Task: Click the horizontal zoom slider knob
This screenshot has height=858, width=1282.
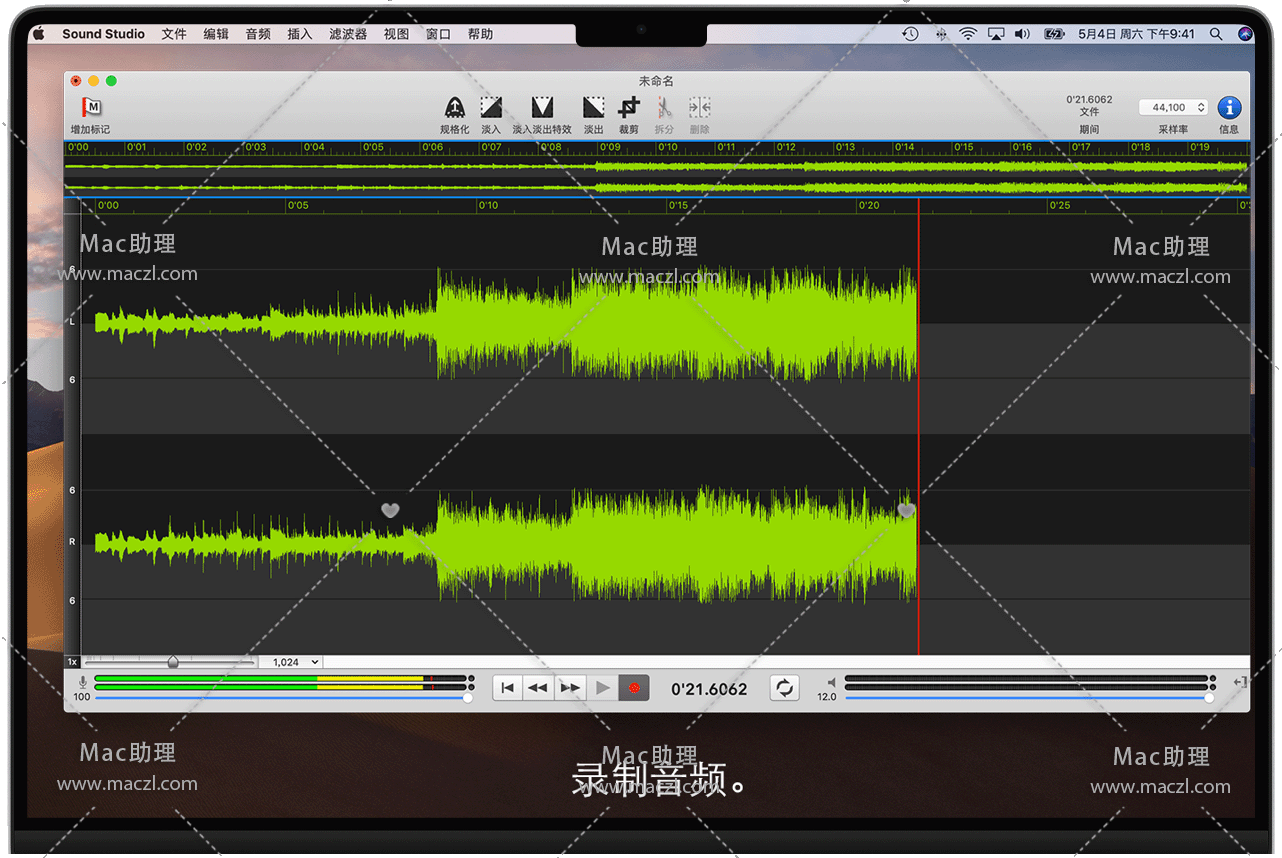Action: [173, 662]
